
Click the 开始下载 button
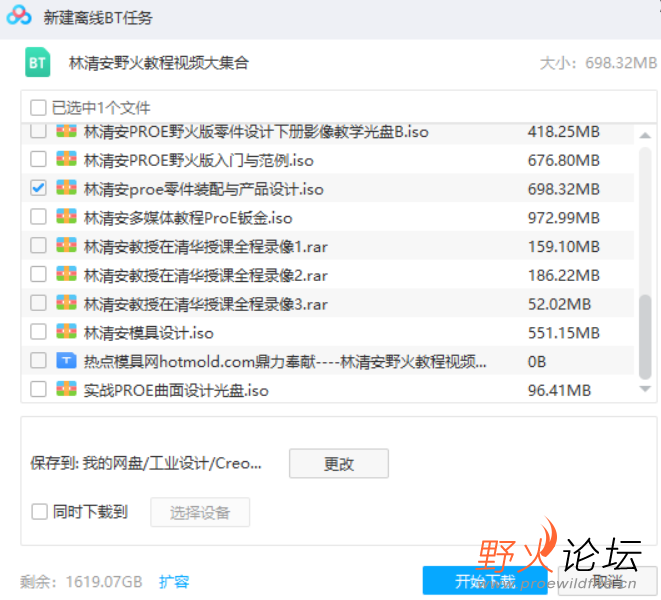tap(485, 581)
